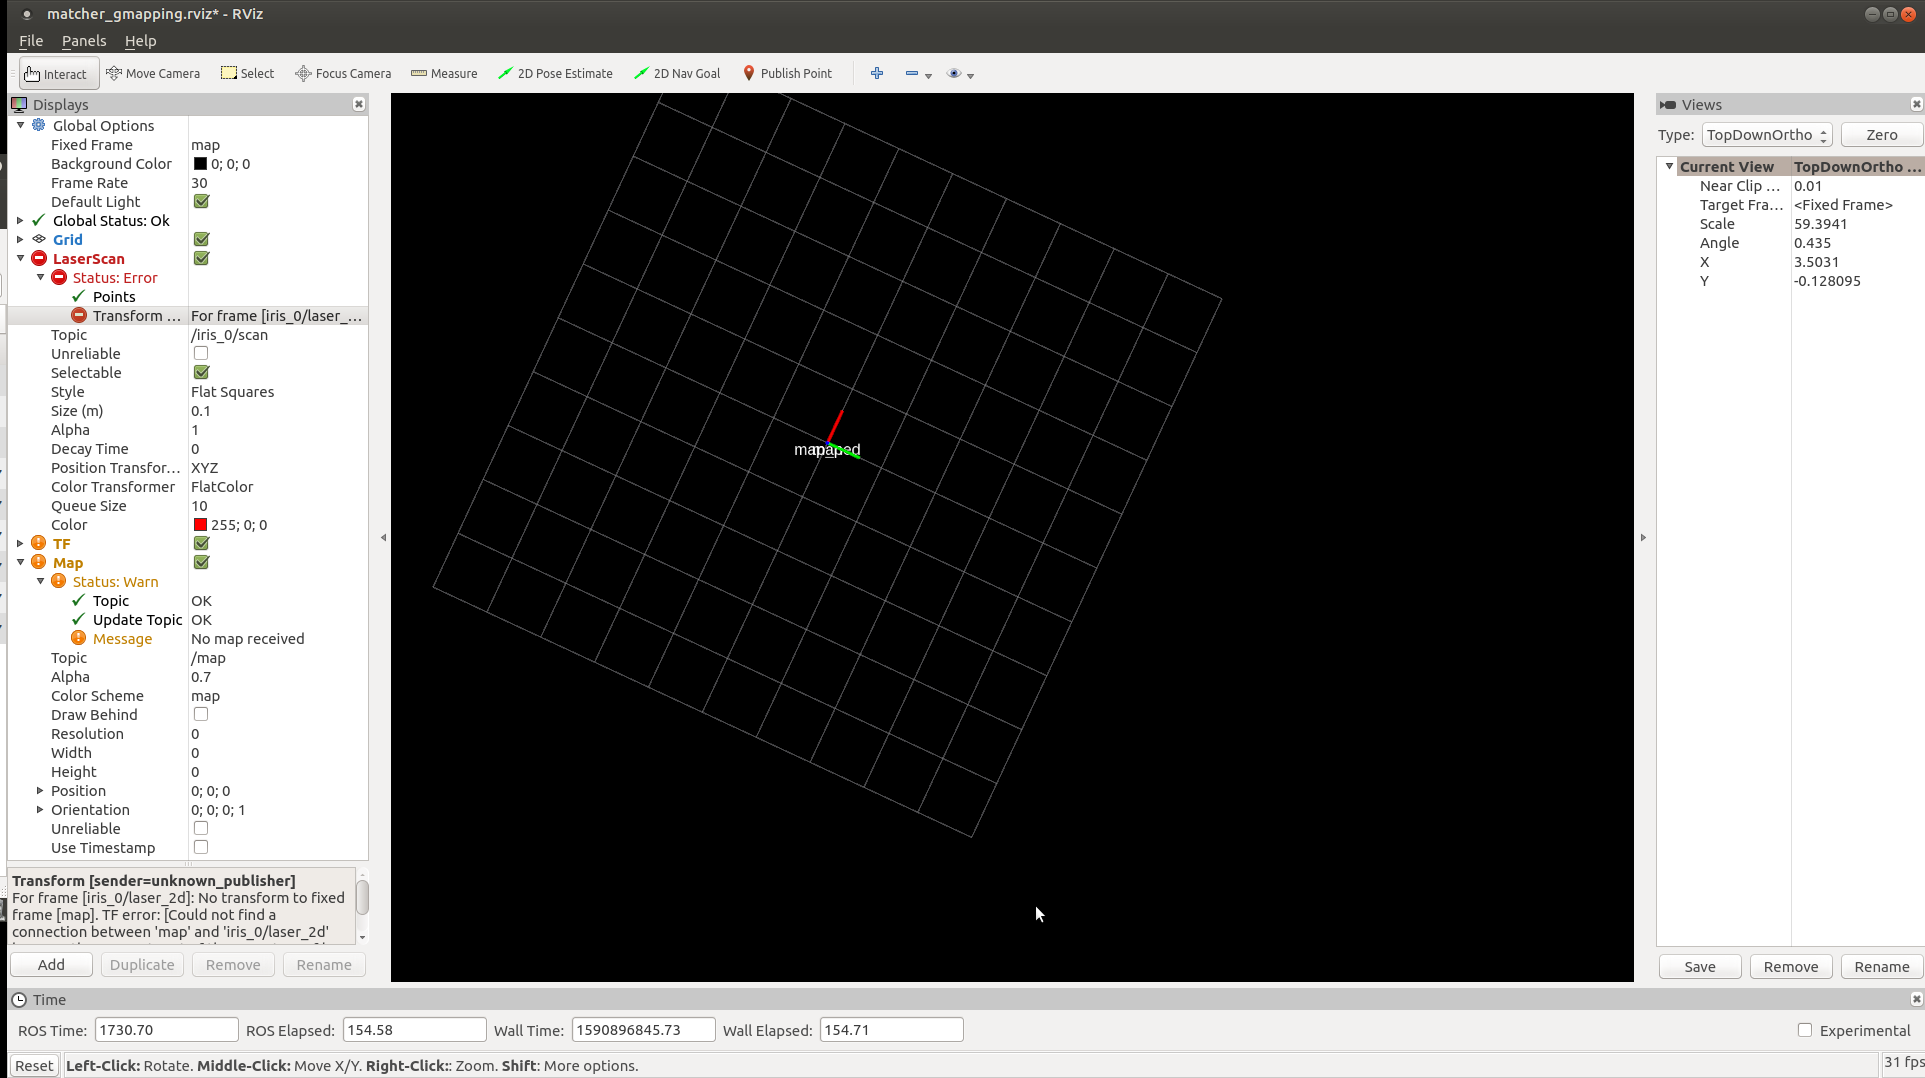Enable the Publish Point tool
This screenshot has width=1925, height=1078.
[788, 73]
